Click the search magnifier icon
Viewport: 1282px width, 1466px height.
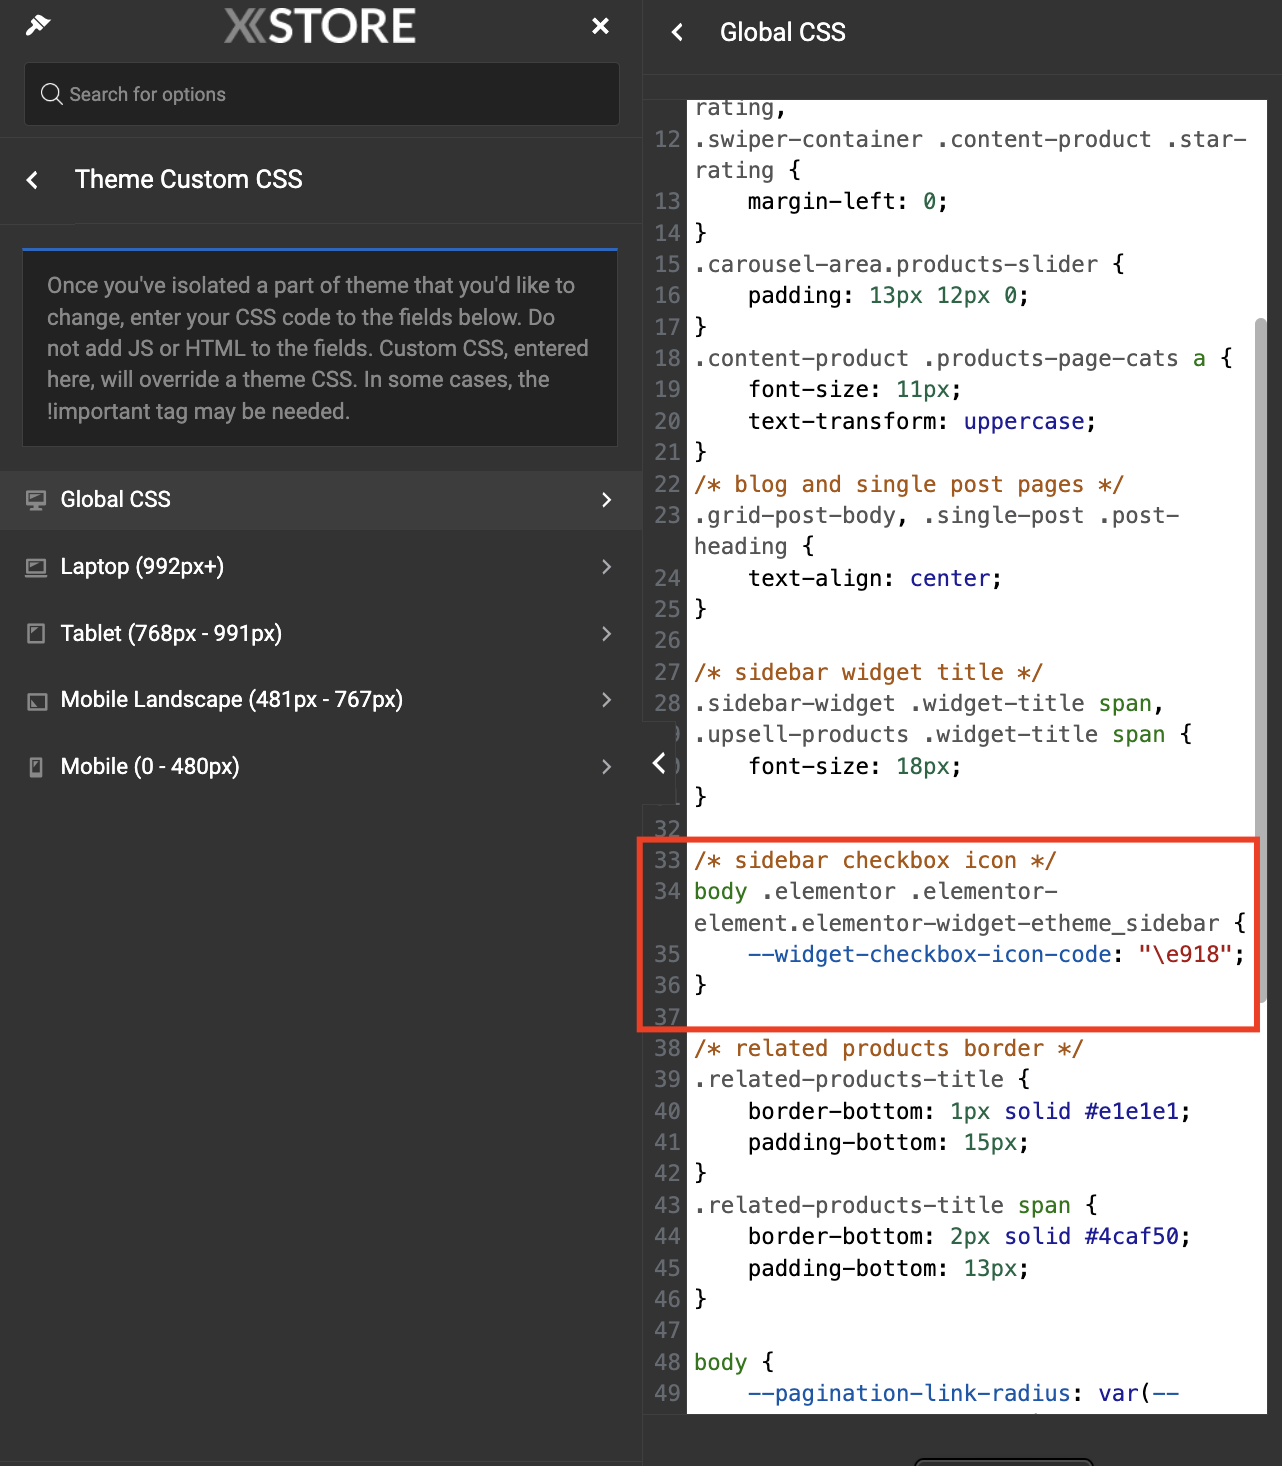51,94
